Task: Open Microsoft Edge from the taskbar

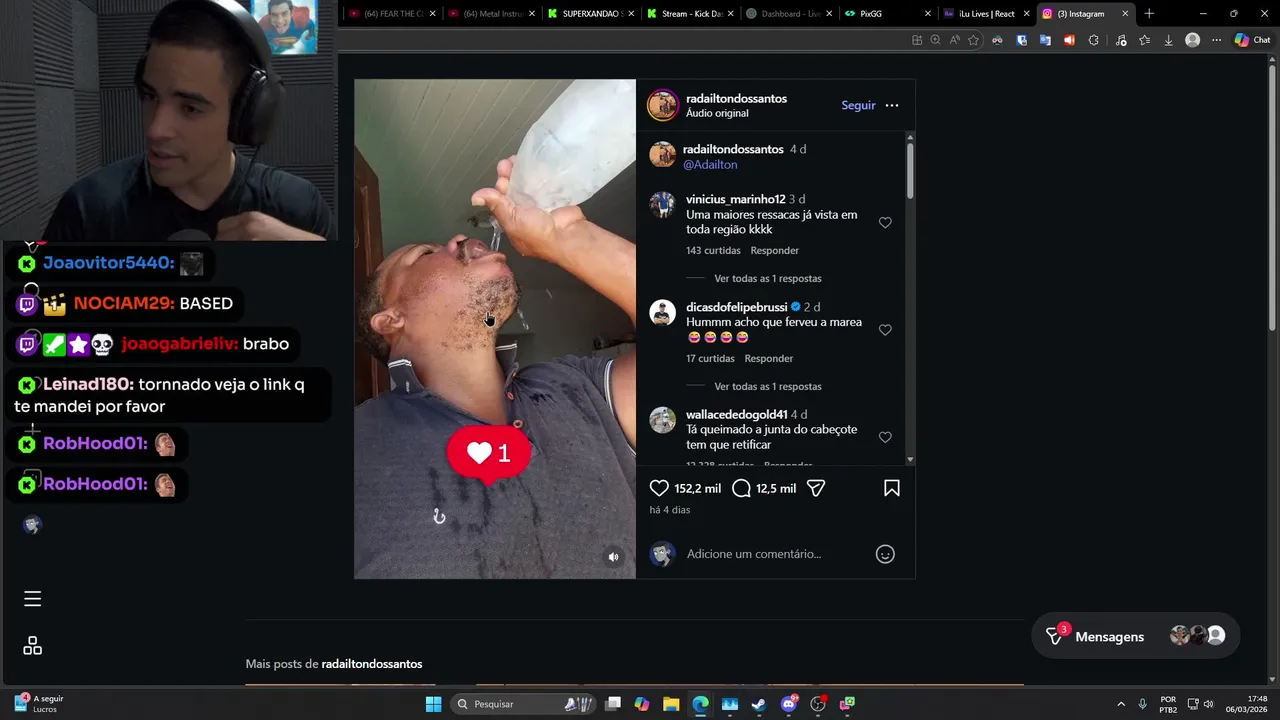Action: [700, 704]
